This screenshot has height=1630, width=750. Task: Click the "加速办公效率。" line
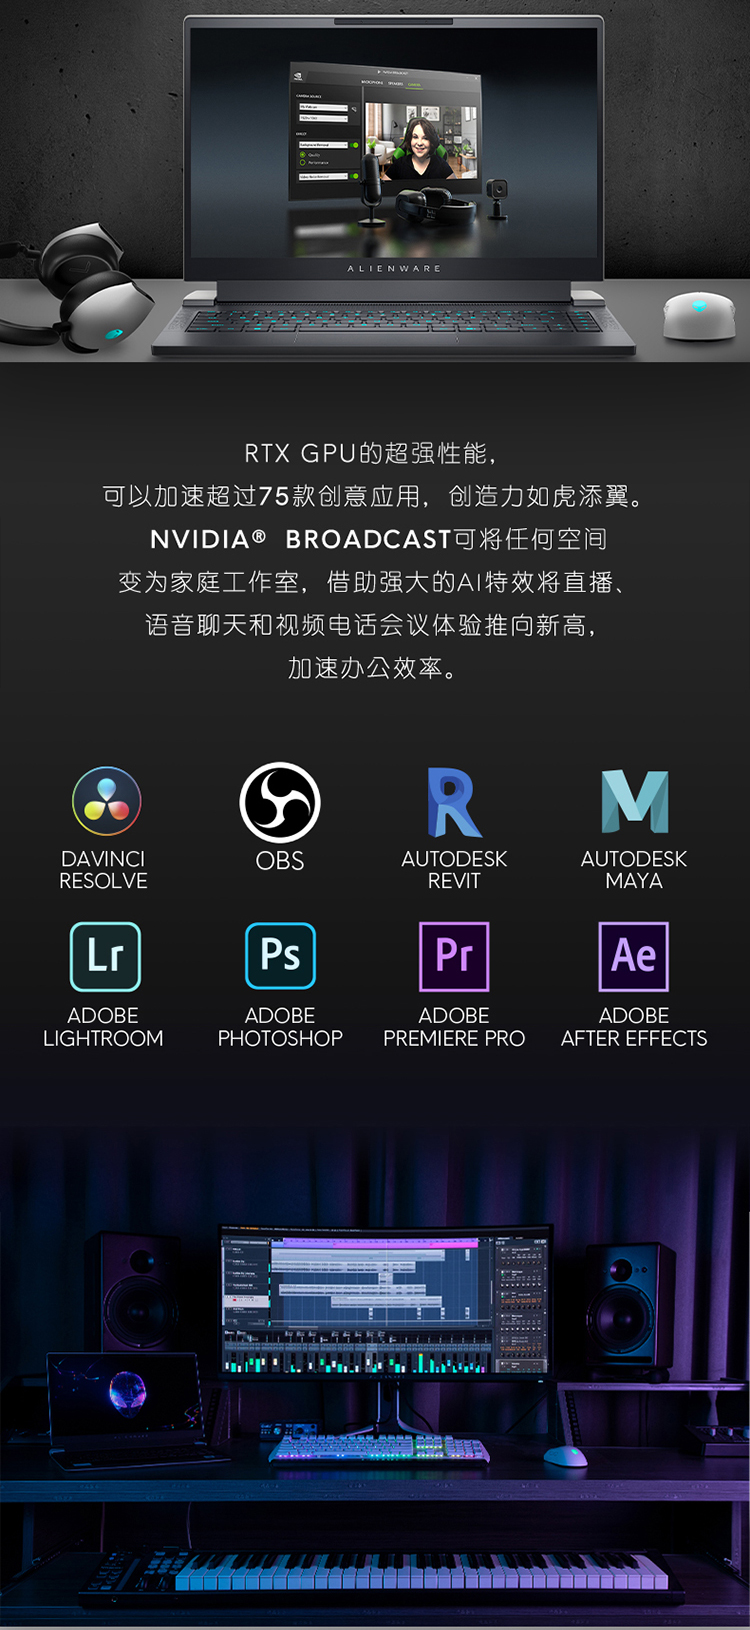[x=374, y=669]
